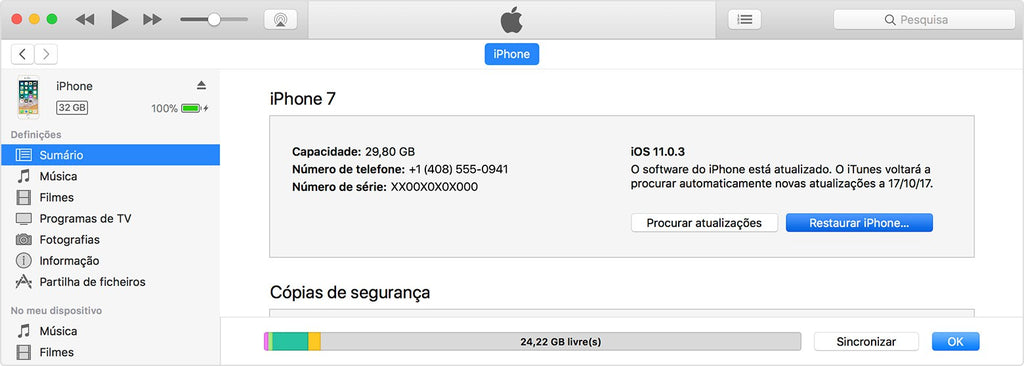
Task: Click the green segment in storage bar
Action: coord(290,341)
